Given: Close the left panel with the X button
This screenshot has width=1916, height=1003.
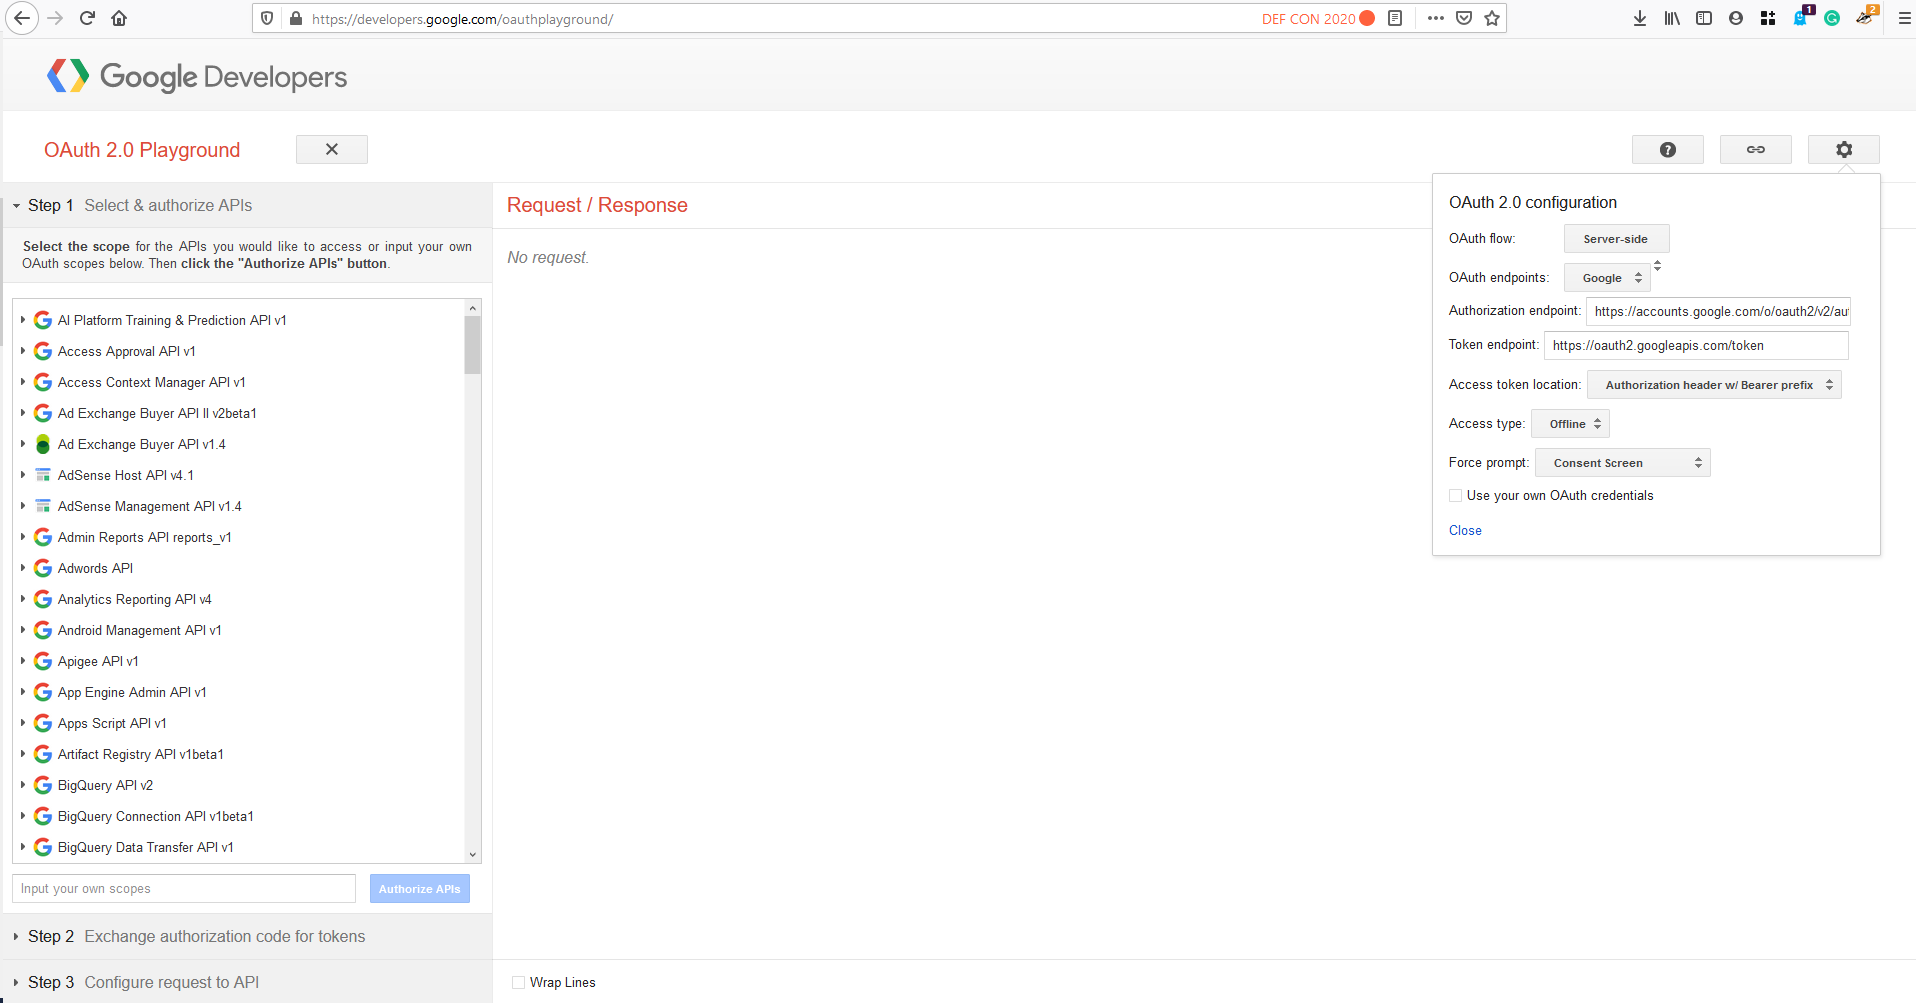Looking at the screenshot, I should point(332,149).
